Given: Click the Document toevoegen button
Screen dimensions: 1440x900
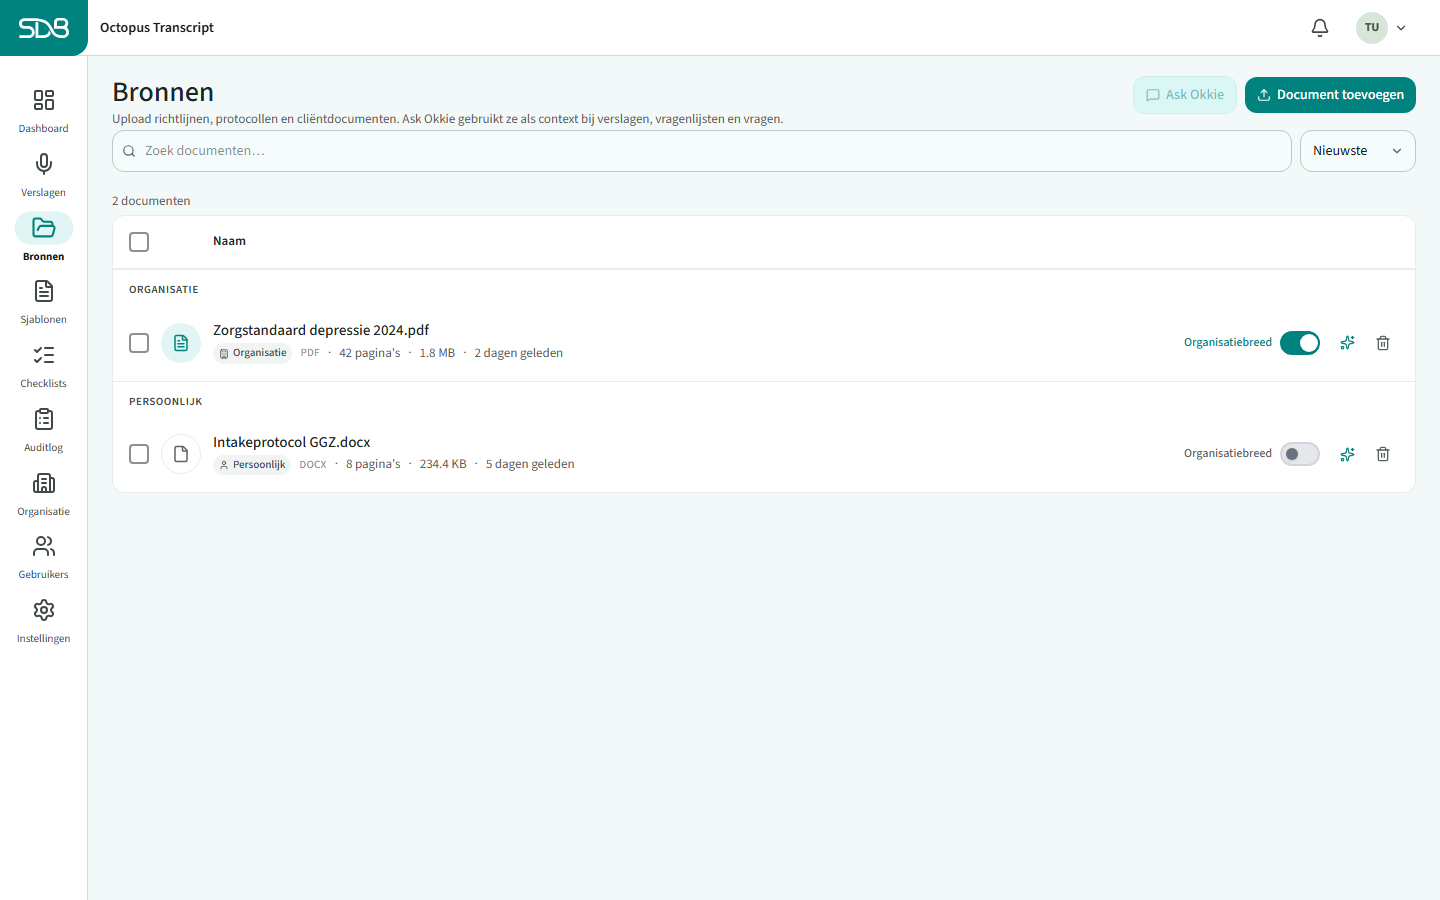Looking at the screenshot, I should [1330, 95].
